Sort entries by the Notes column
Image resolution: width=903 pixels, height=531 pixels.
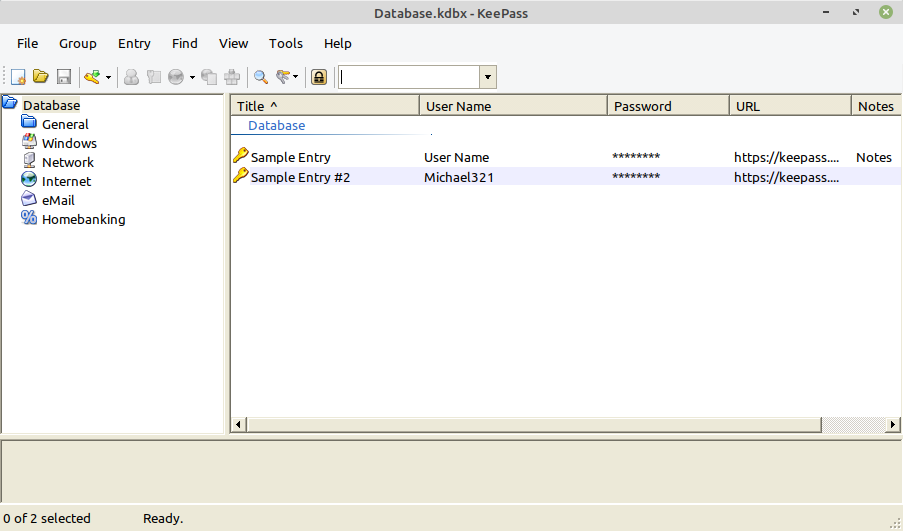coord(876,106)
